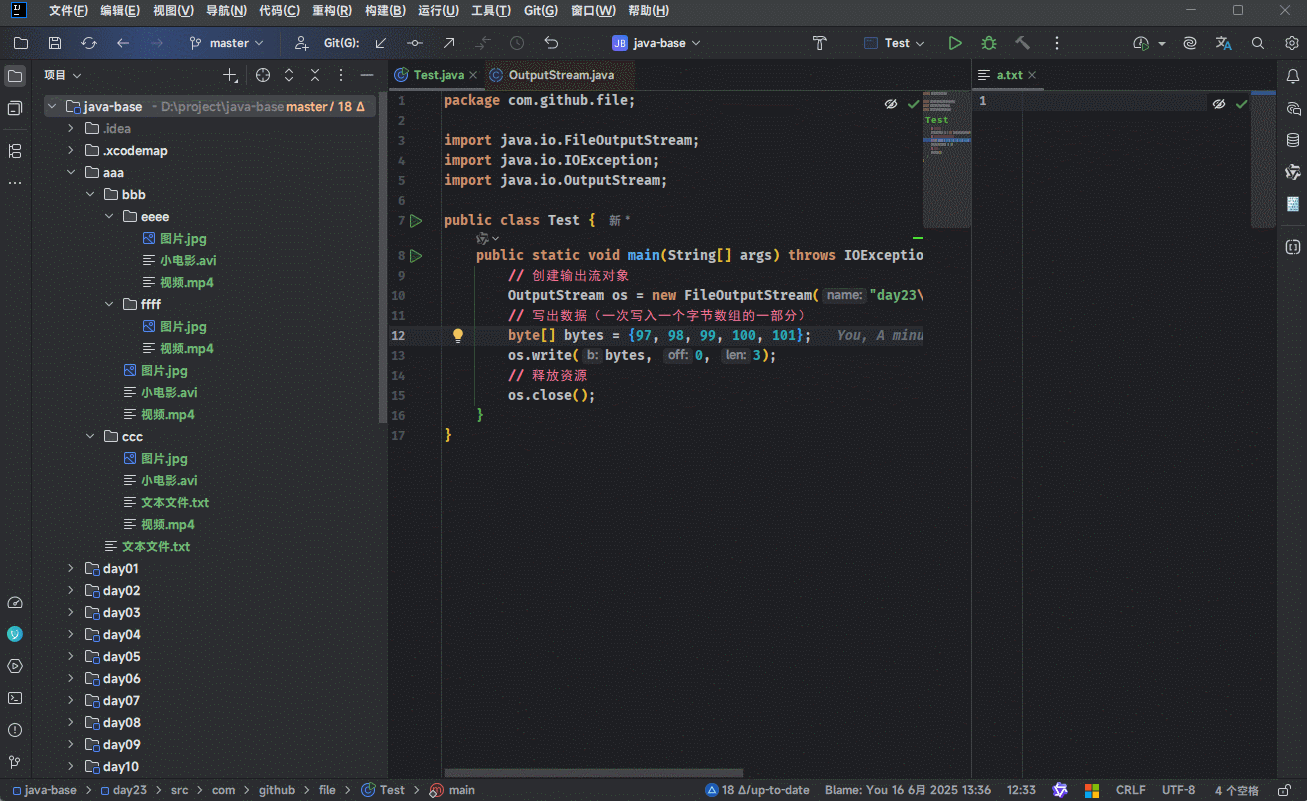Click the Debug bug icon
The image size is (1307, 801).
click(988, 43)
